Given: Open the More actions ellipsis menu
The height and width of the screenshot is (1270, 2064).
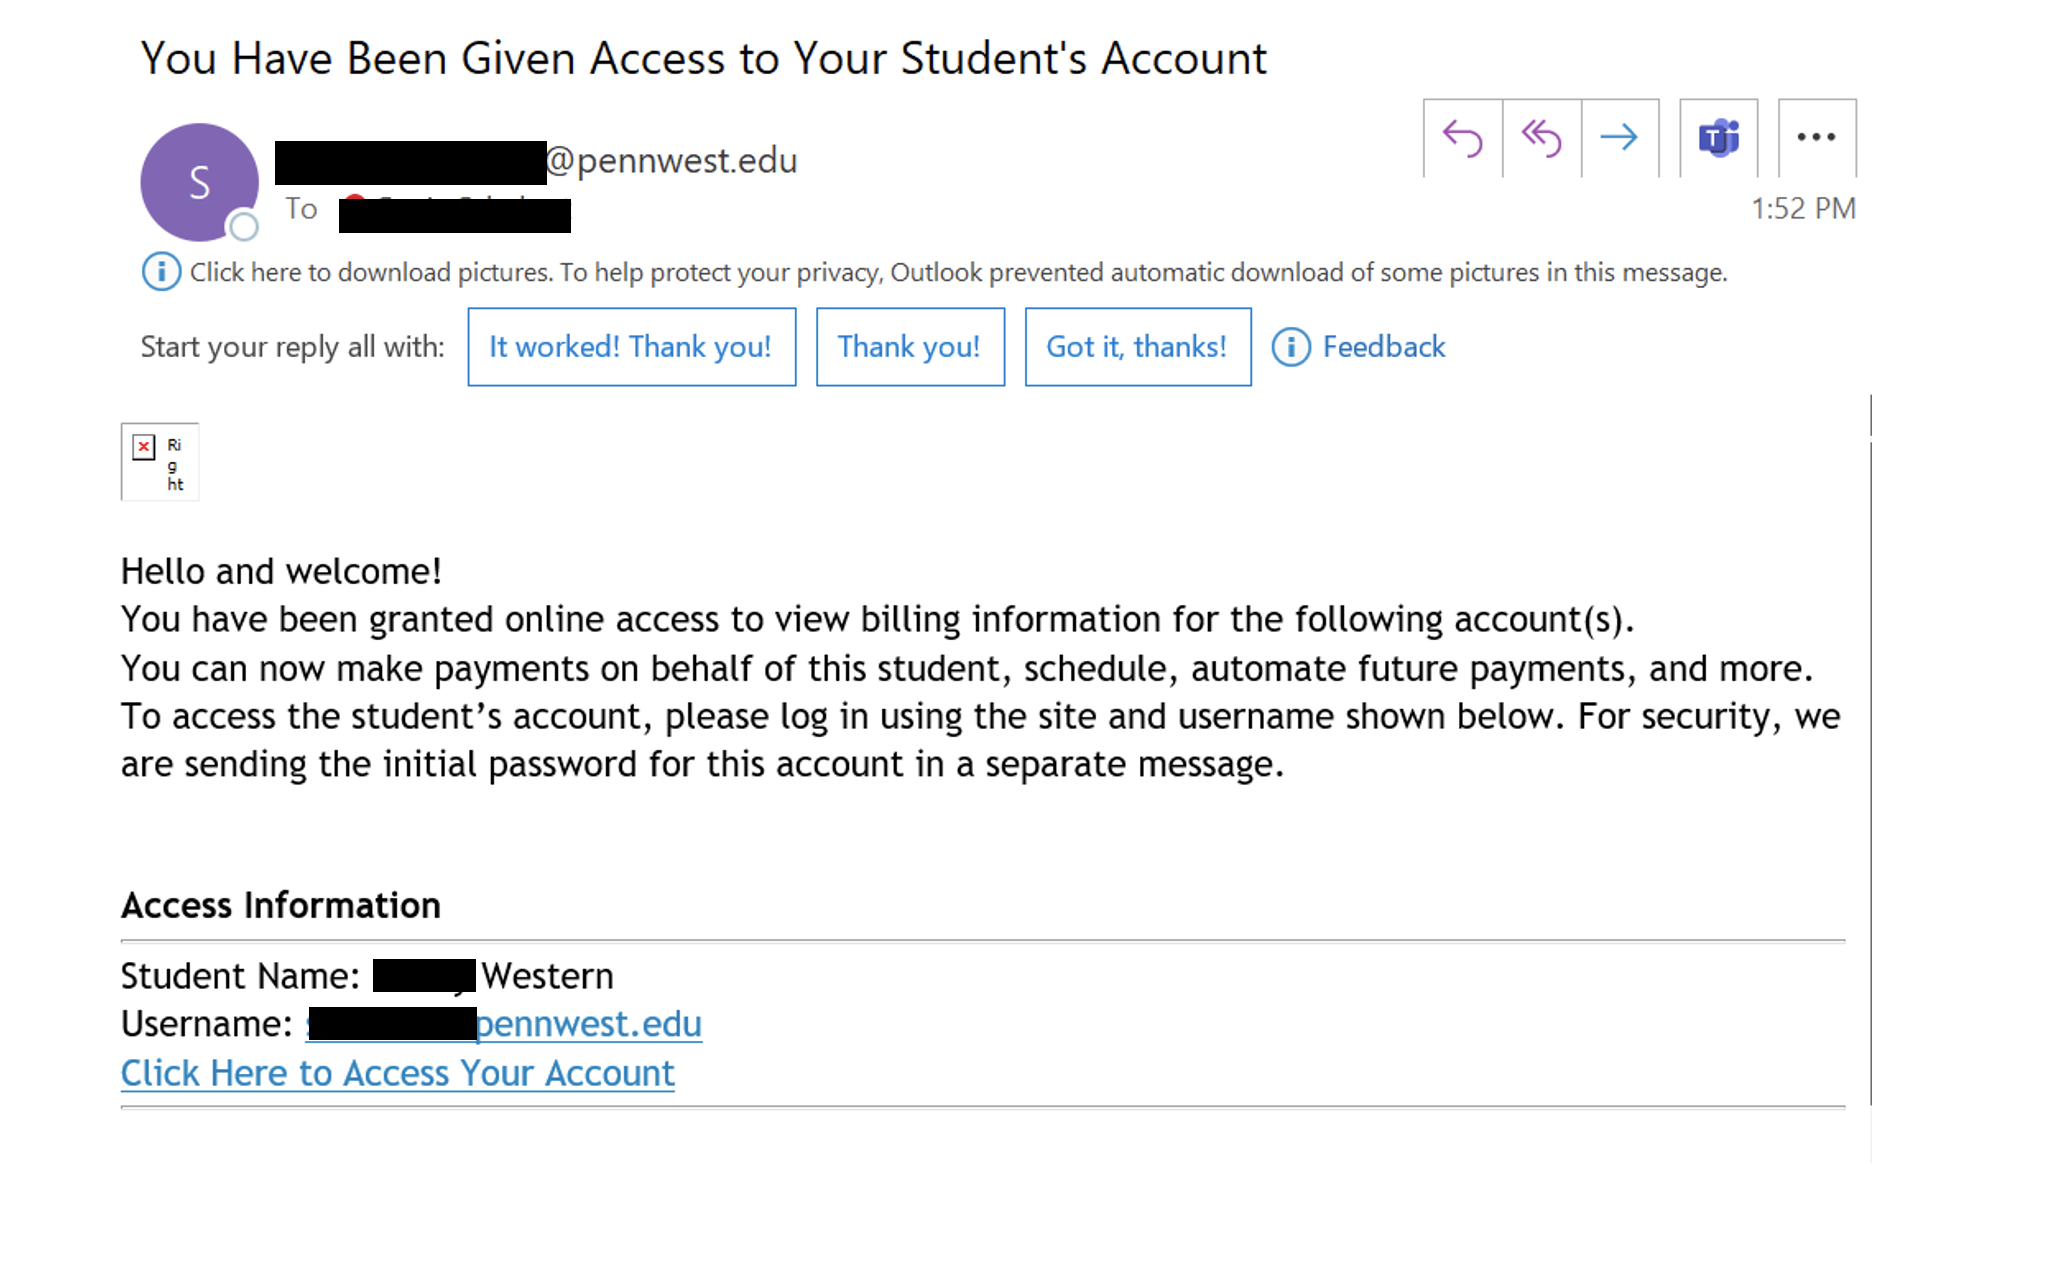Looking at the screenshot, I should [1816, 138].
